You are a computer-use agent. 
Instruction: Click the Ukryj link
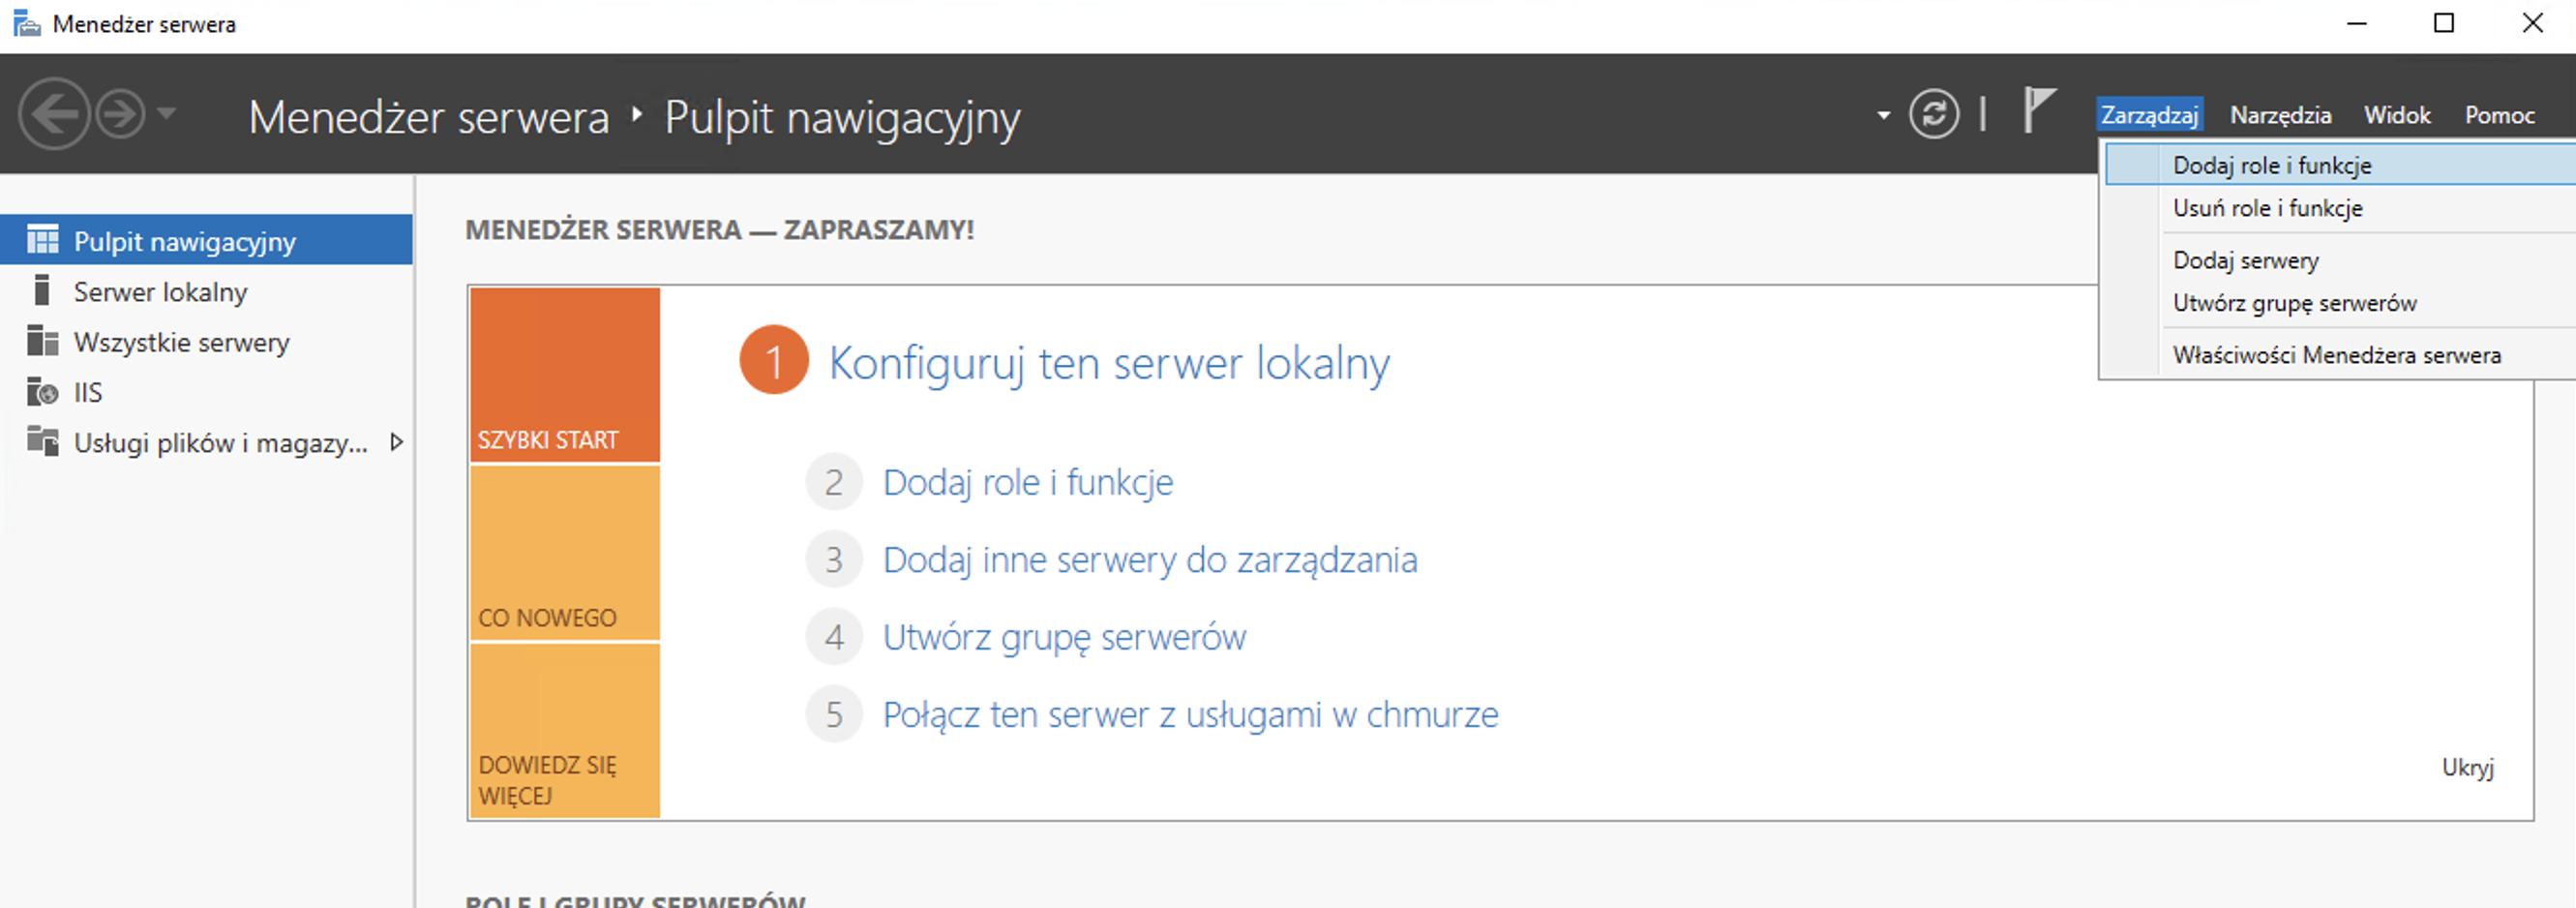[2470, 768]
